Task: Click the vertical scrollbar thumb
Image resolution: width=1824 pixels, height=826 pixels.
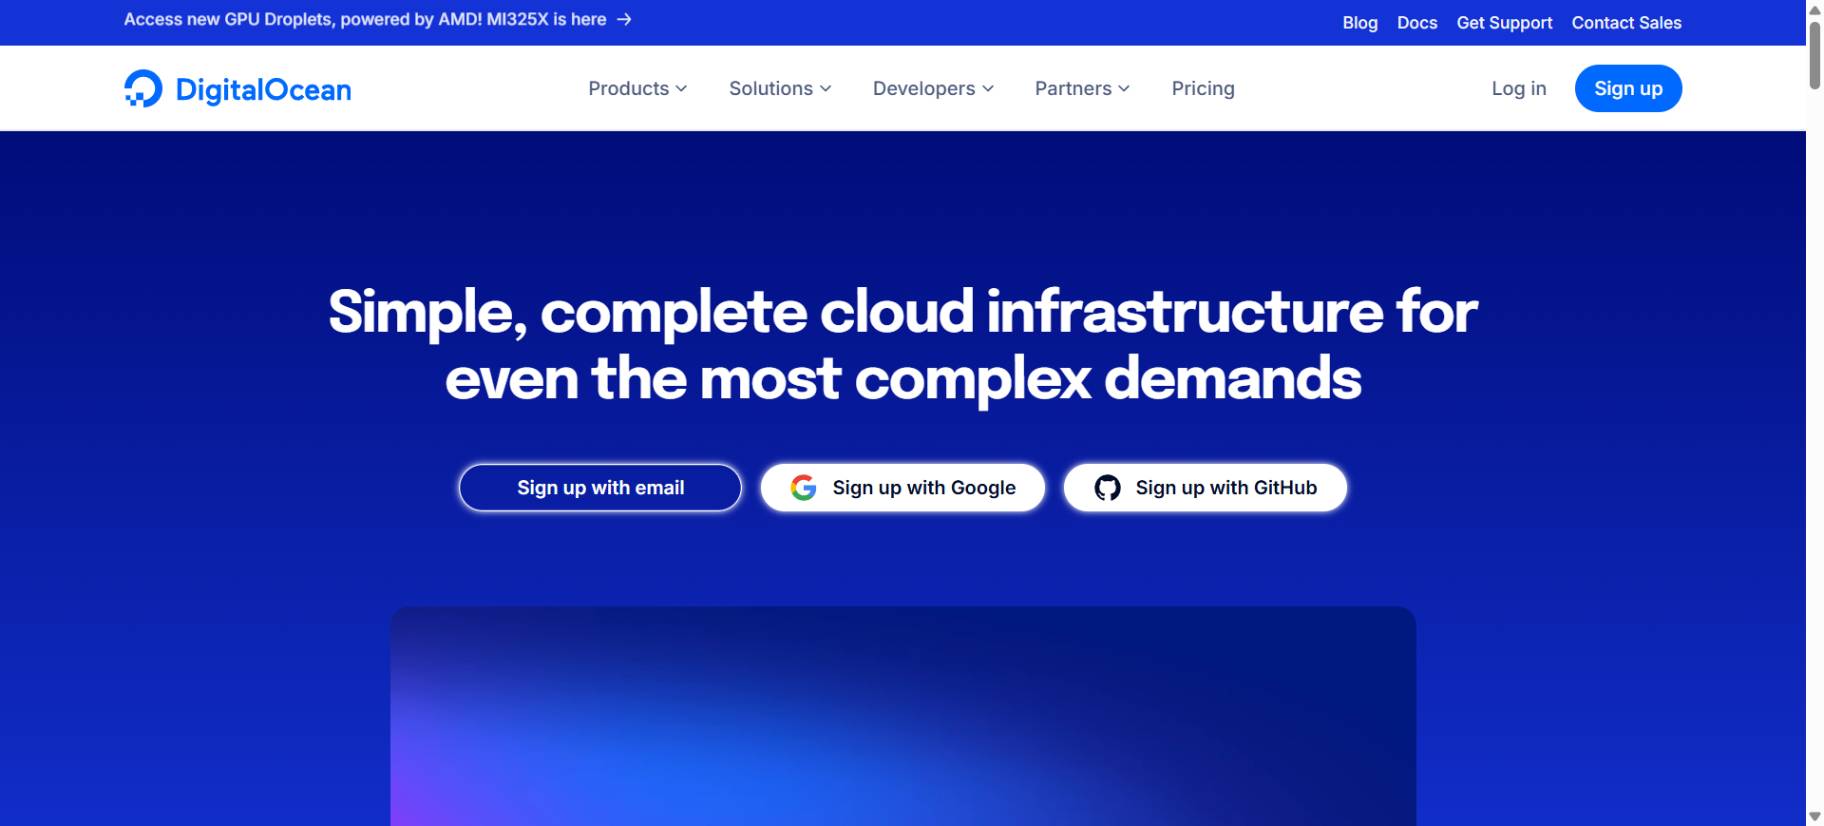Action: point(1815,55)
